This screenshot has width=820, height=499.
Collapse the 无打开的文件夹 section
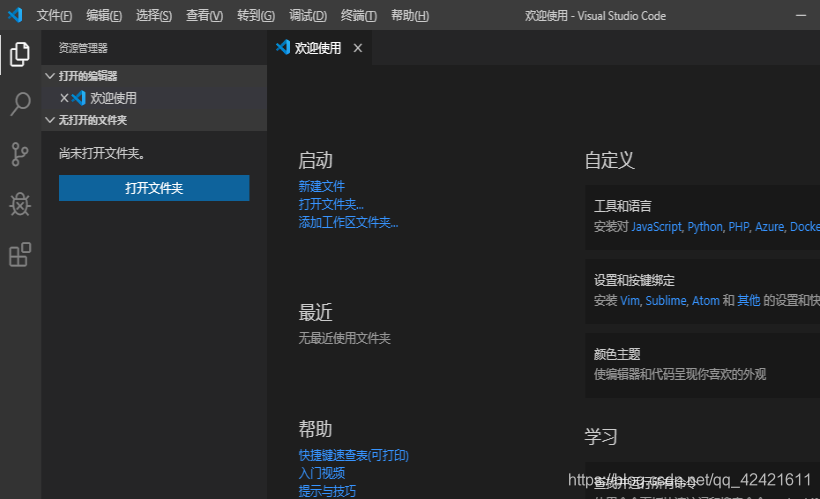[50, 120]
